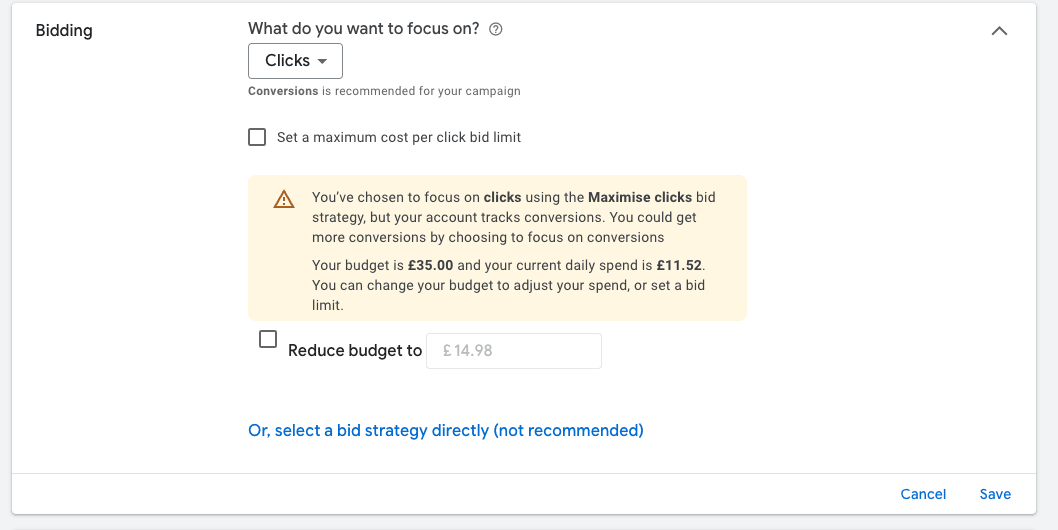Click the bold £11.52 daily spend amount

(x=680, y=265)
